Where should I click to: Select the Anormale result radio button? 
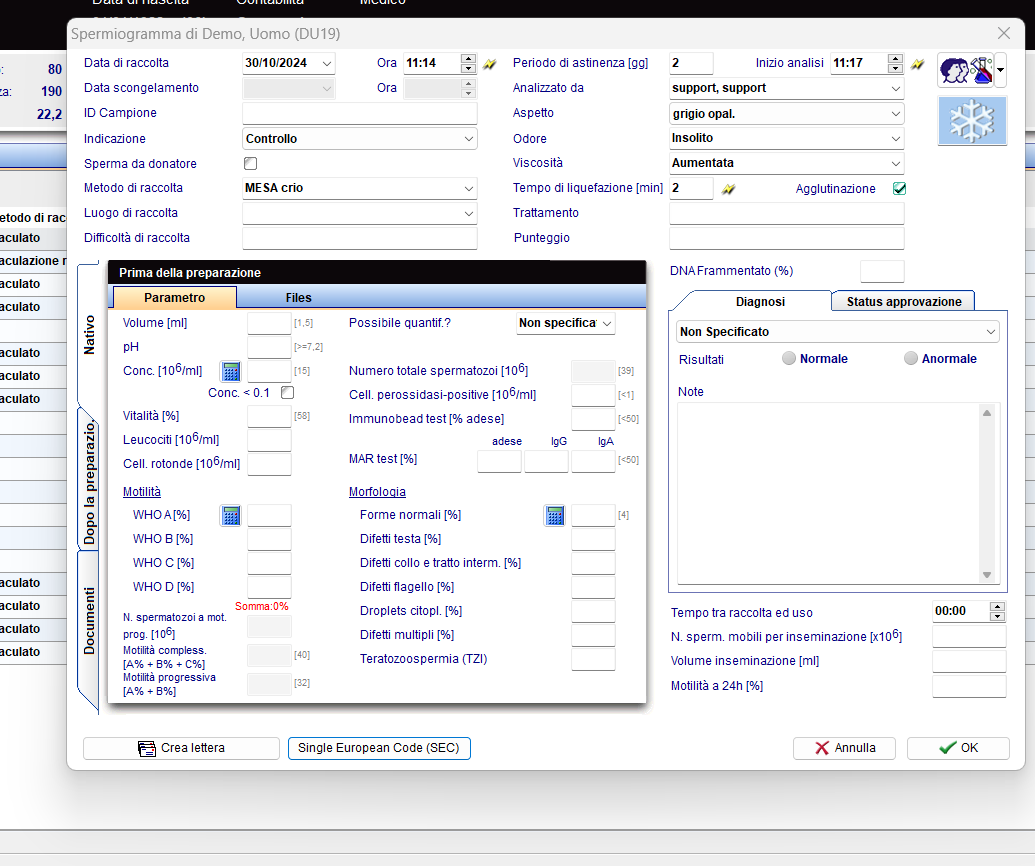click(911, 358)
